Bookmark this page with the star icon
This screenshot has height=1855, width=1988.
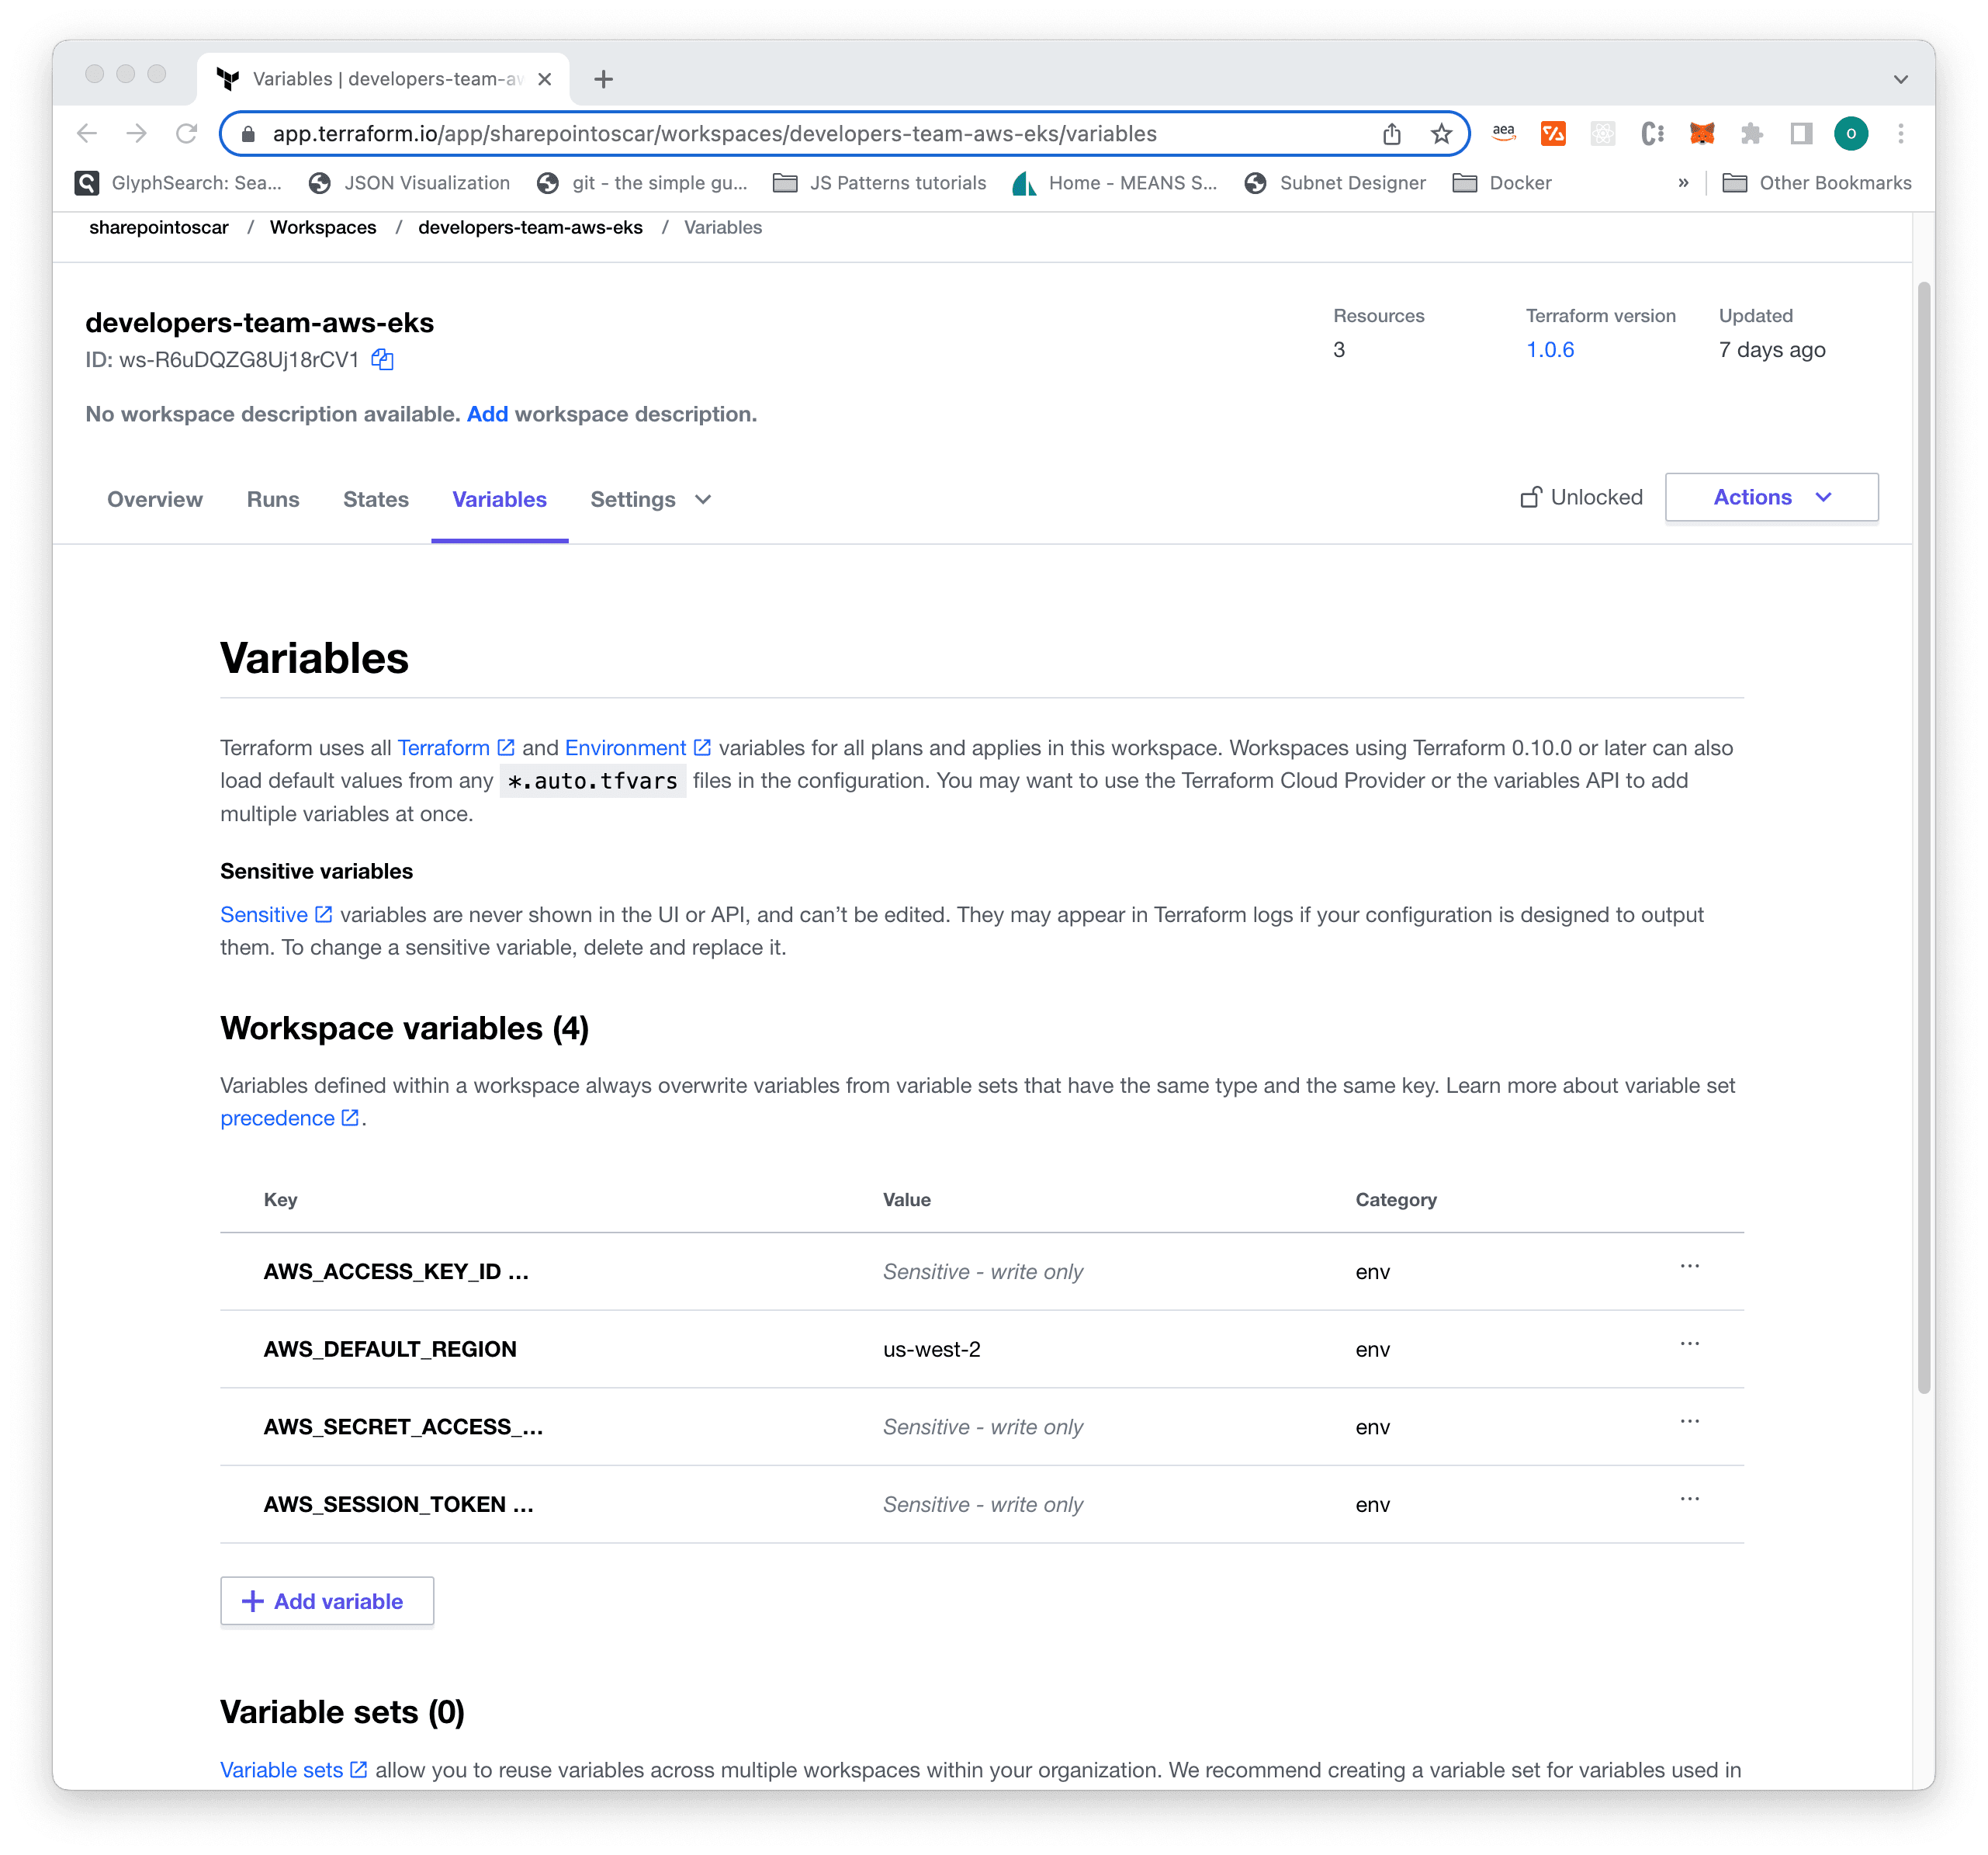(x=1441, y=134)
